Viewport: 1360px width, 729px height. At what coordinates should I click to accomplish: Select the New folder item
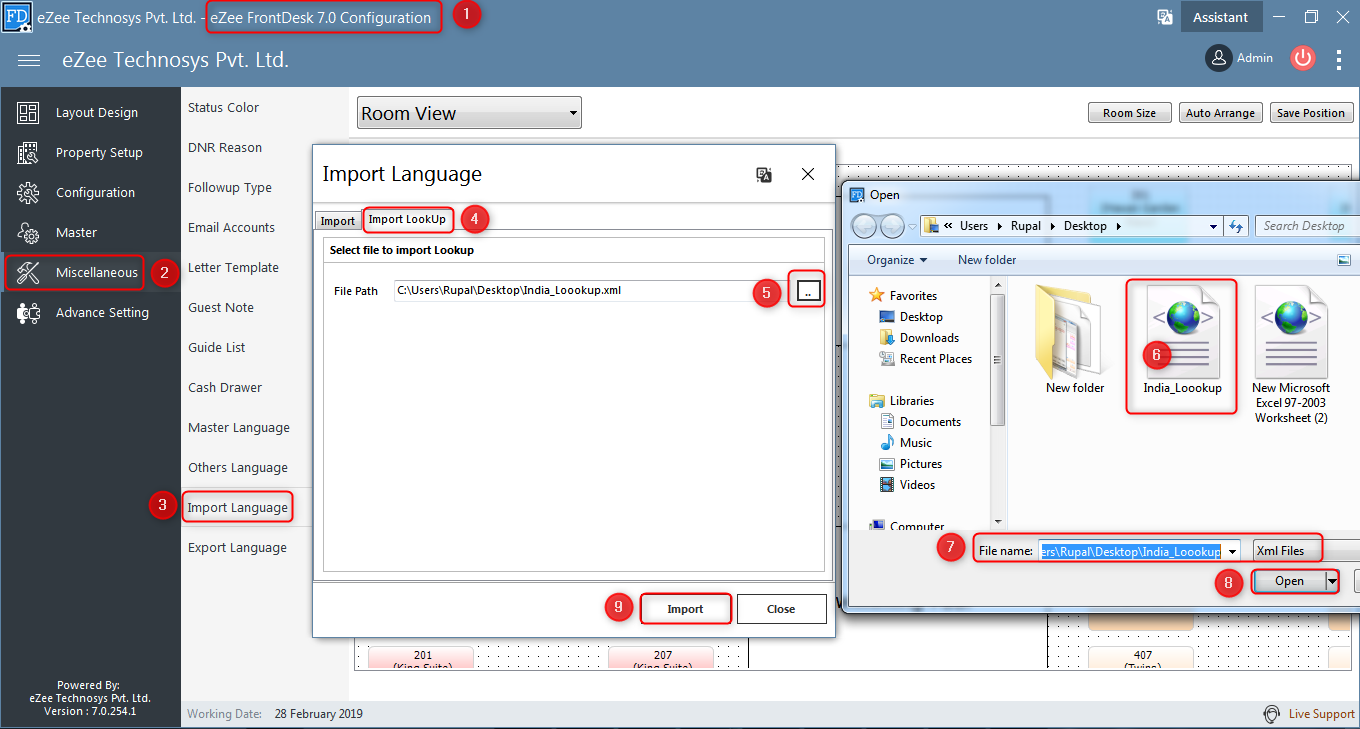pyautogui.click(x=1074, y=339)
